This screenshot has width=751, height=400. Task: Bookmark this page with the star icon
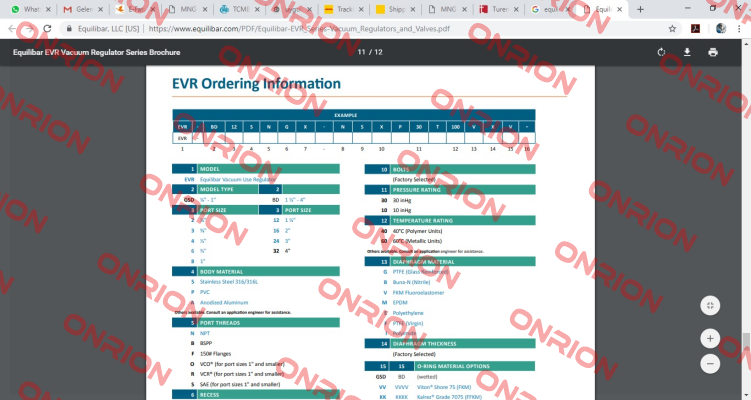tap(672, 29)
